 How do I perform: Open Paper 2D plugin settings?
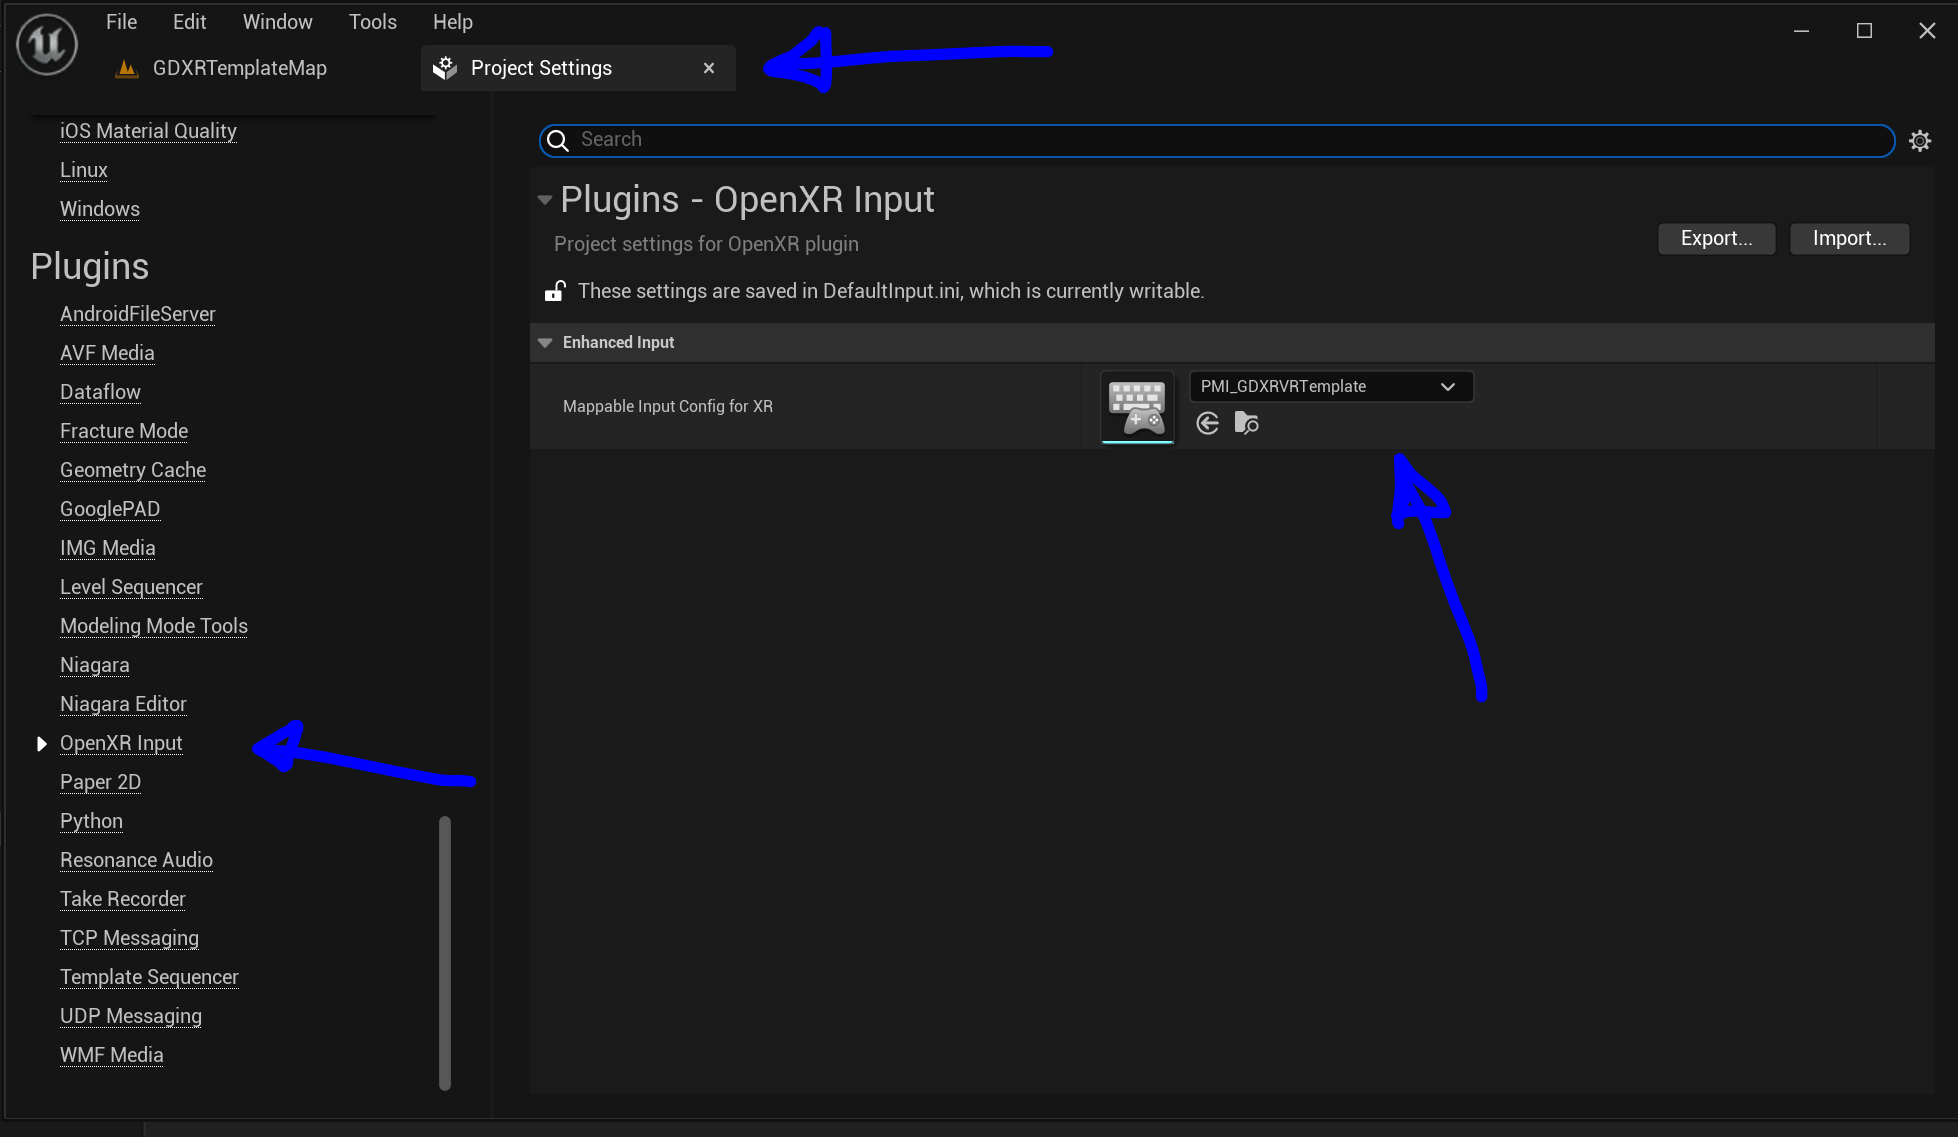[x=100, y=782]
